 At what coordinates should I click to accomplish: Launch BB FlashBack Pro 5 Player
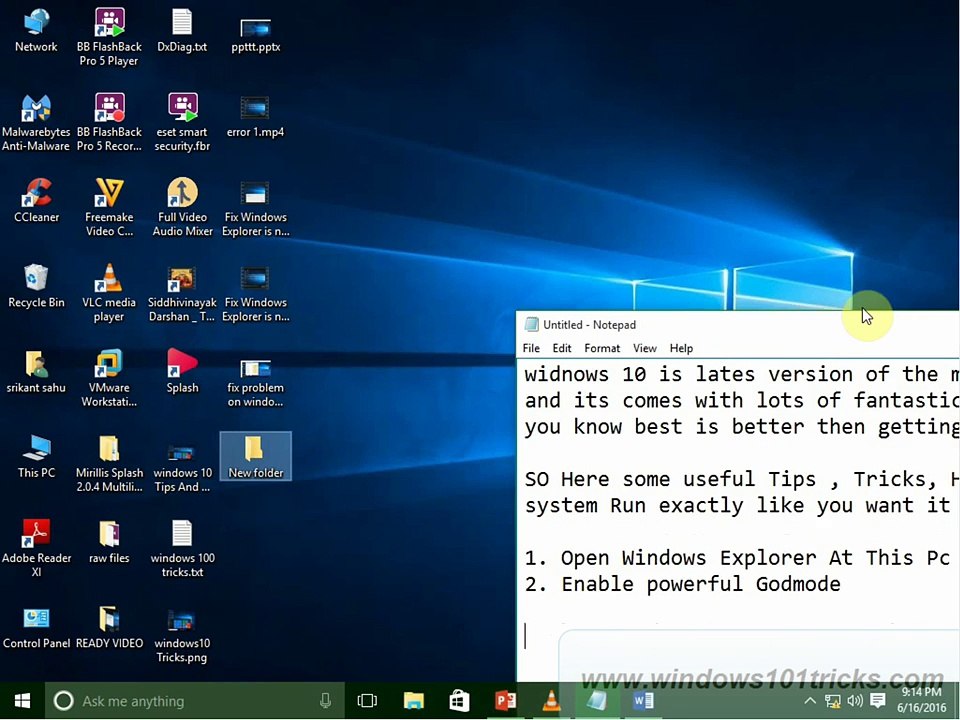(x=109, y=37)
